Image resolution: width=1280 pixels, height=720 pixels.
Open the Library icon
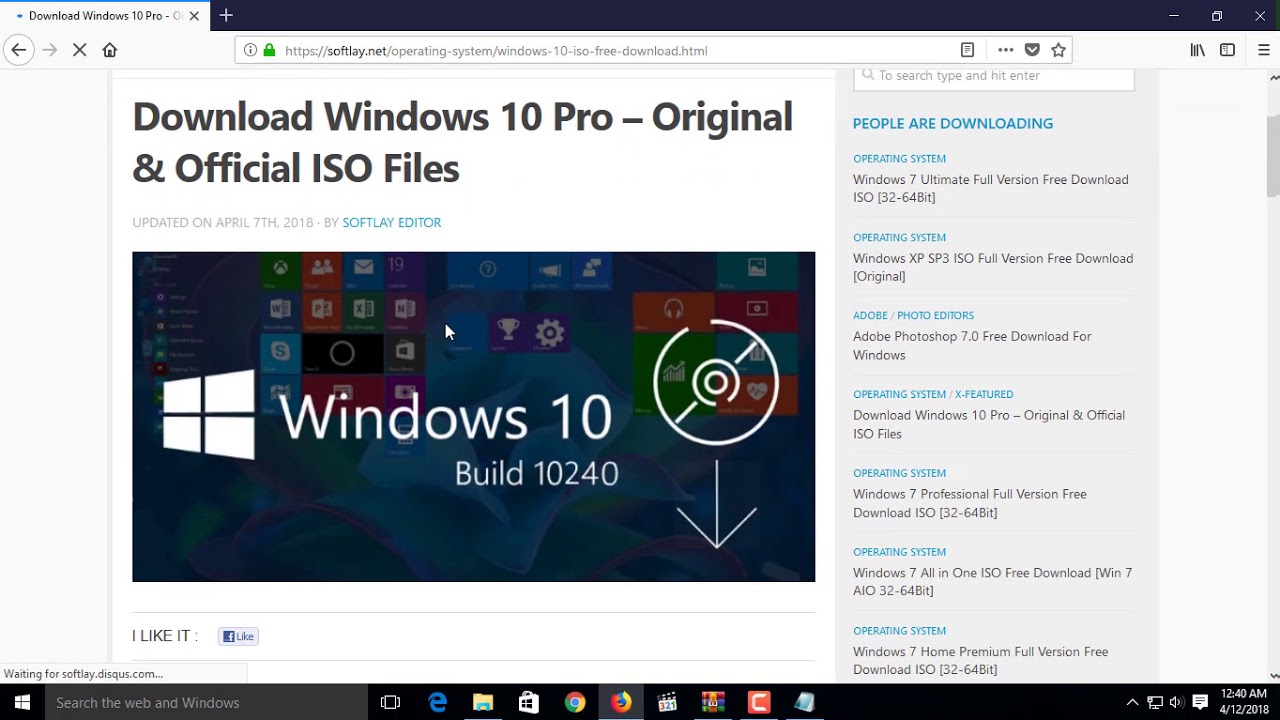click(x=1197, y=50)
